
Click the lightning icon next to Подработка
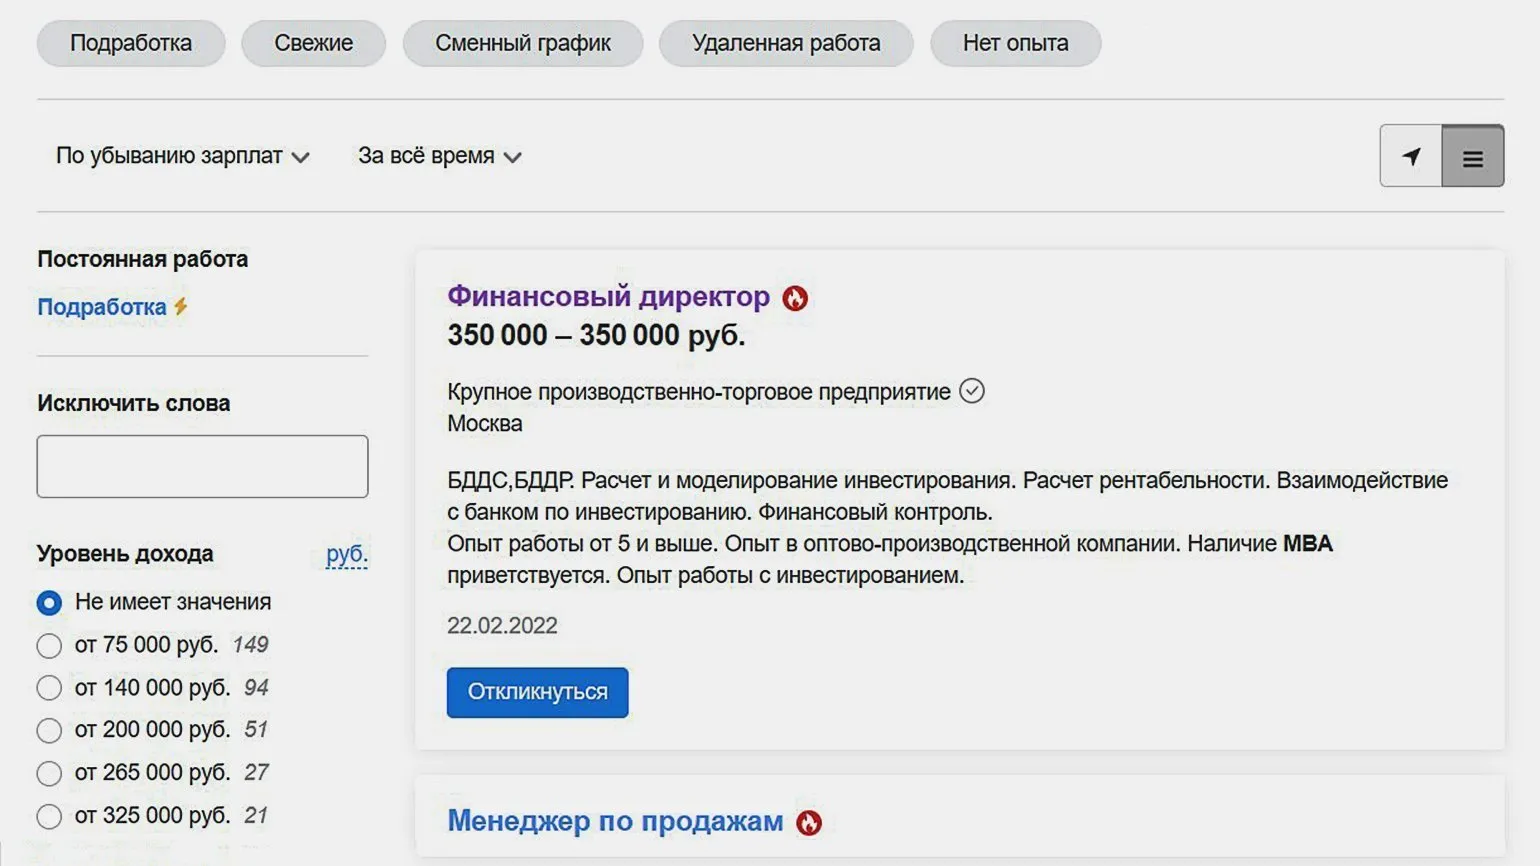(181, 307)
